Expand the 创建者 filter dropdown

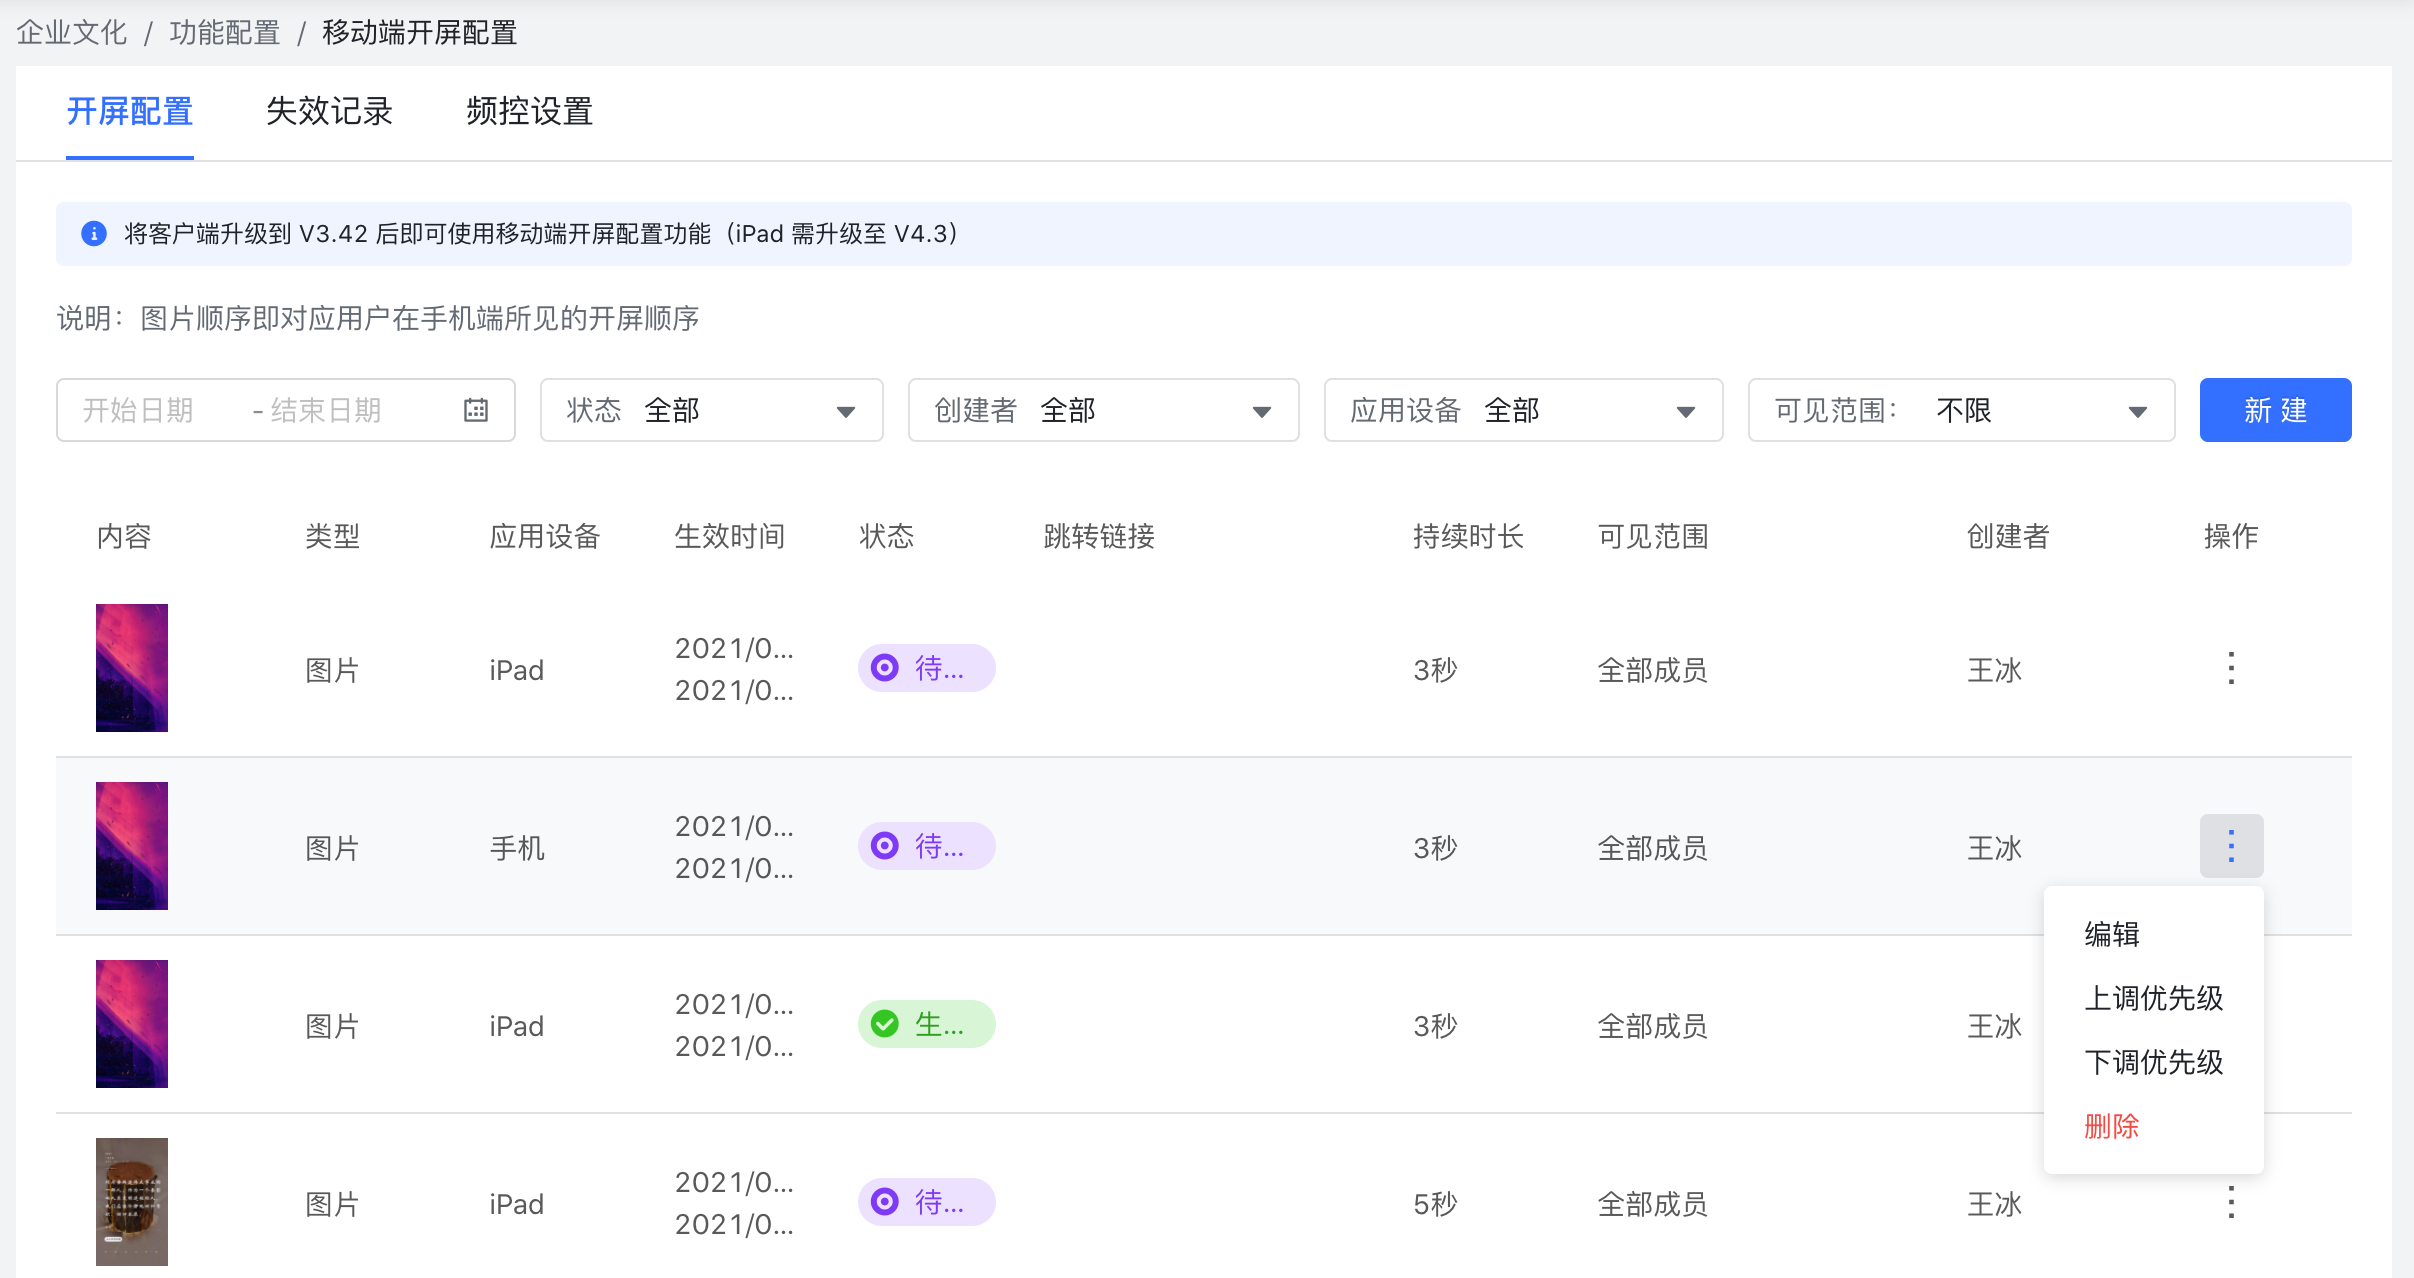(1103, 410)
